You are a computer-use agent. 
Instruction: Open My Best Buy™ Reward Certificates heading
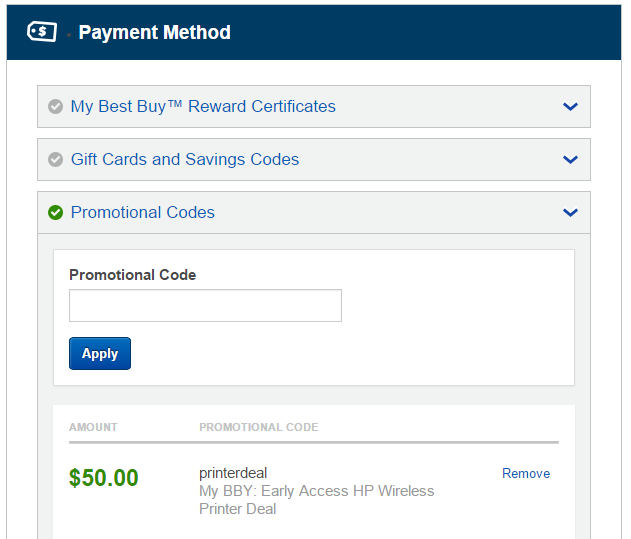tap(203, 107)
